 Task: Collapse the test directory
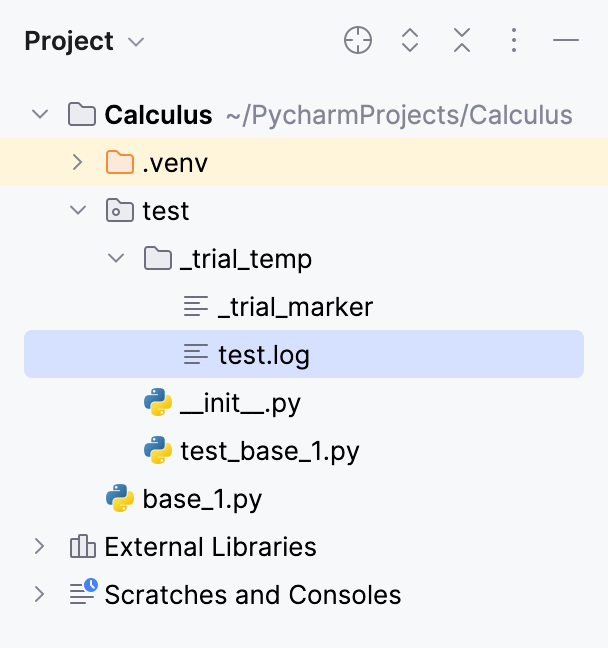pos(78,211)
